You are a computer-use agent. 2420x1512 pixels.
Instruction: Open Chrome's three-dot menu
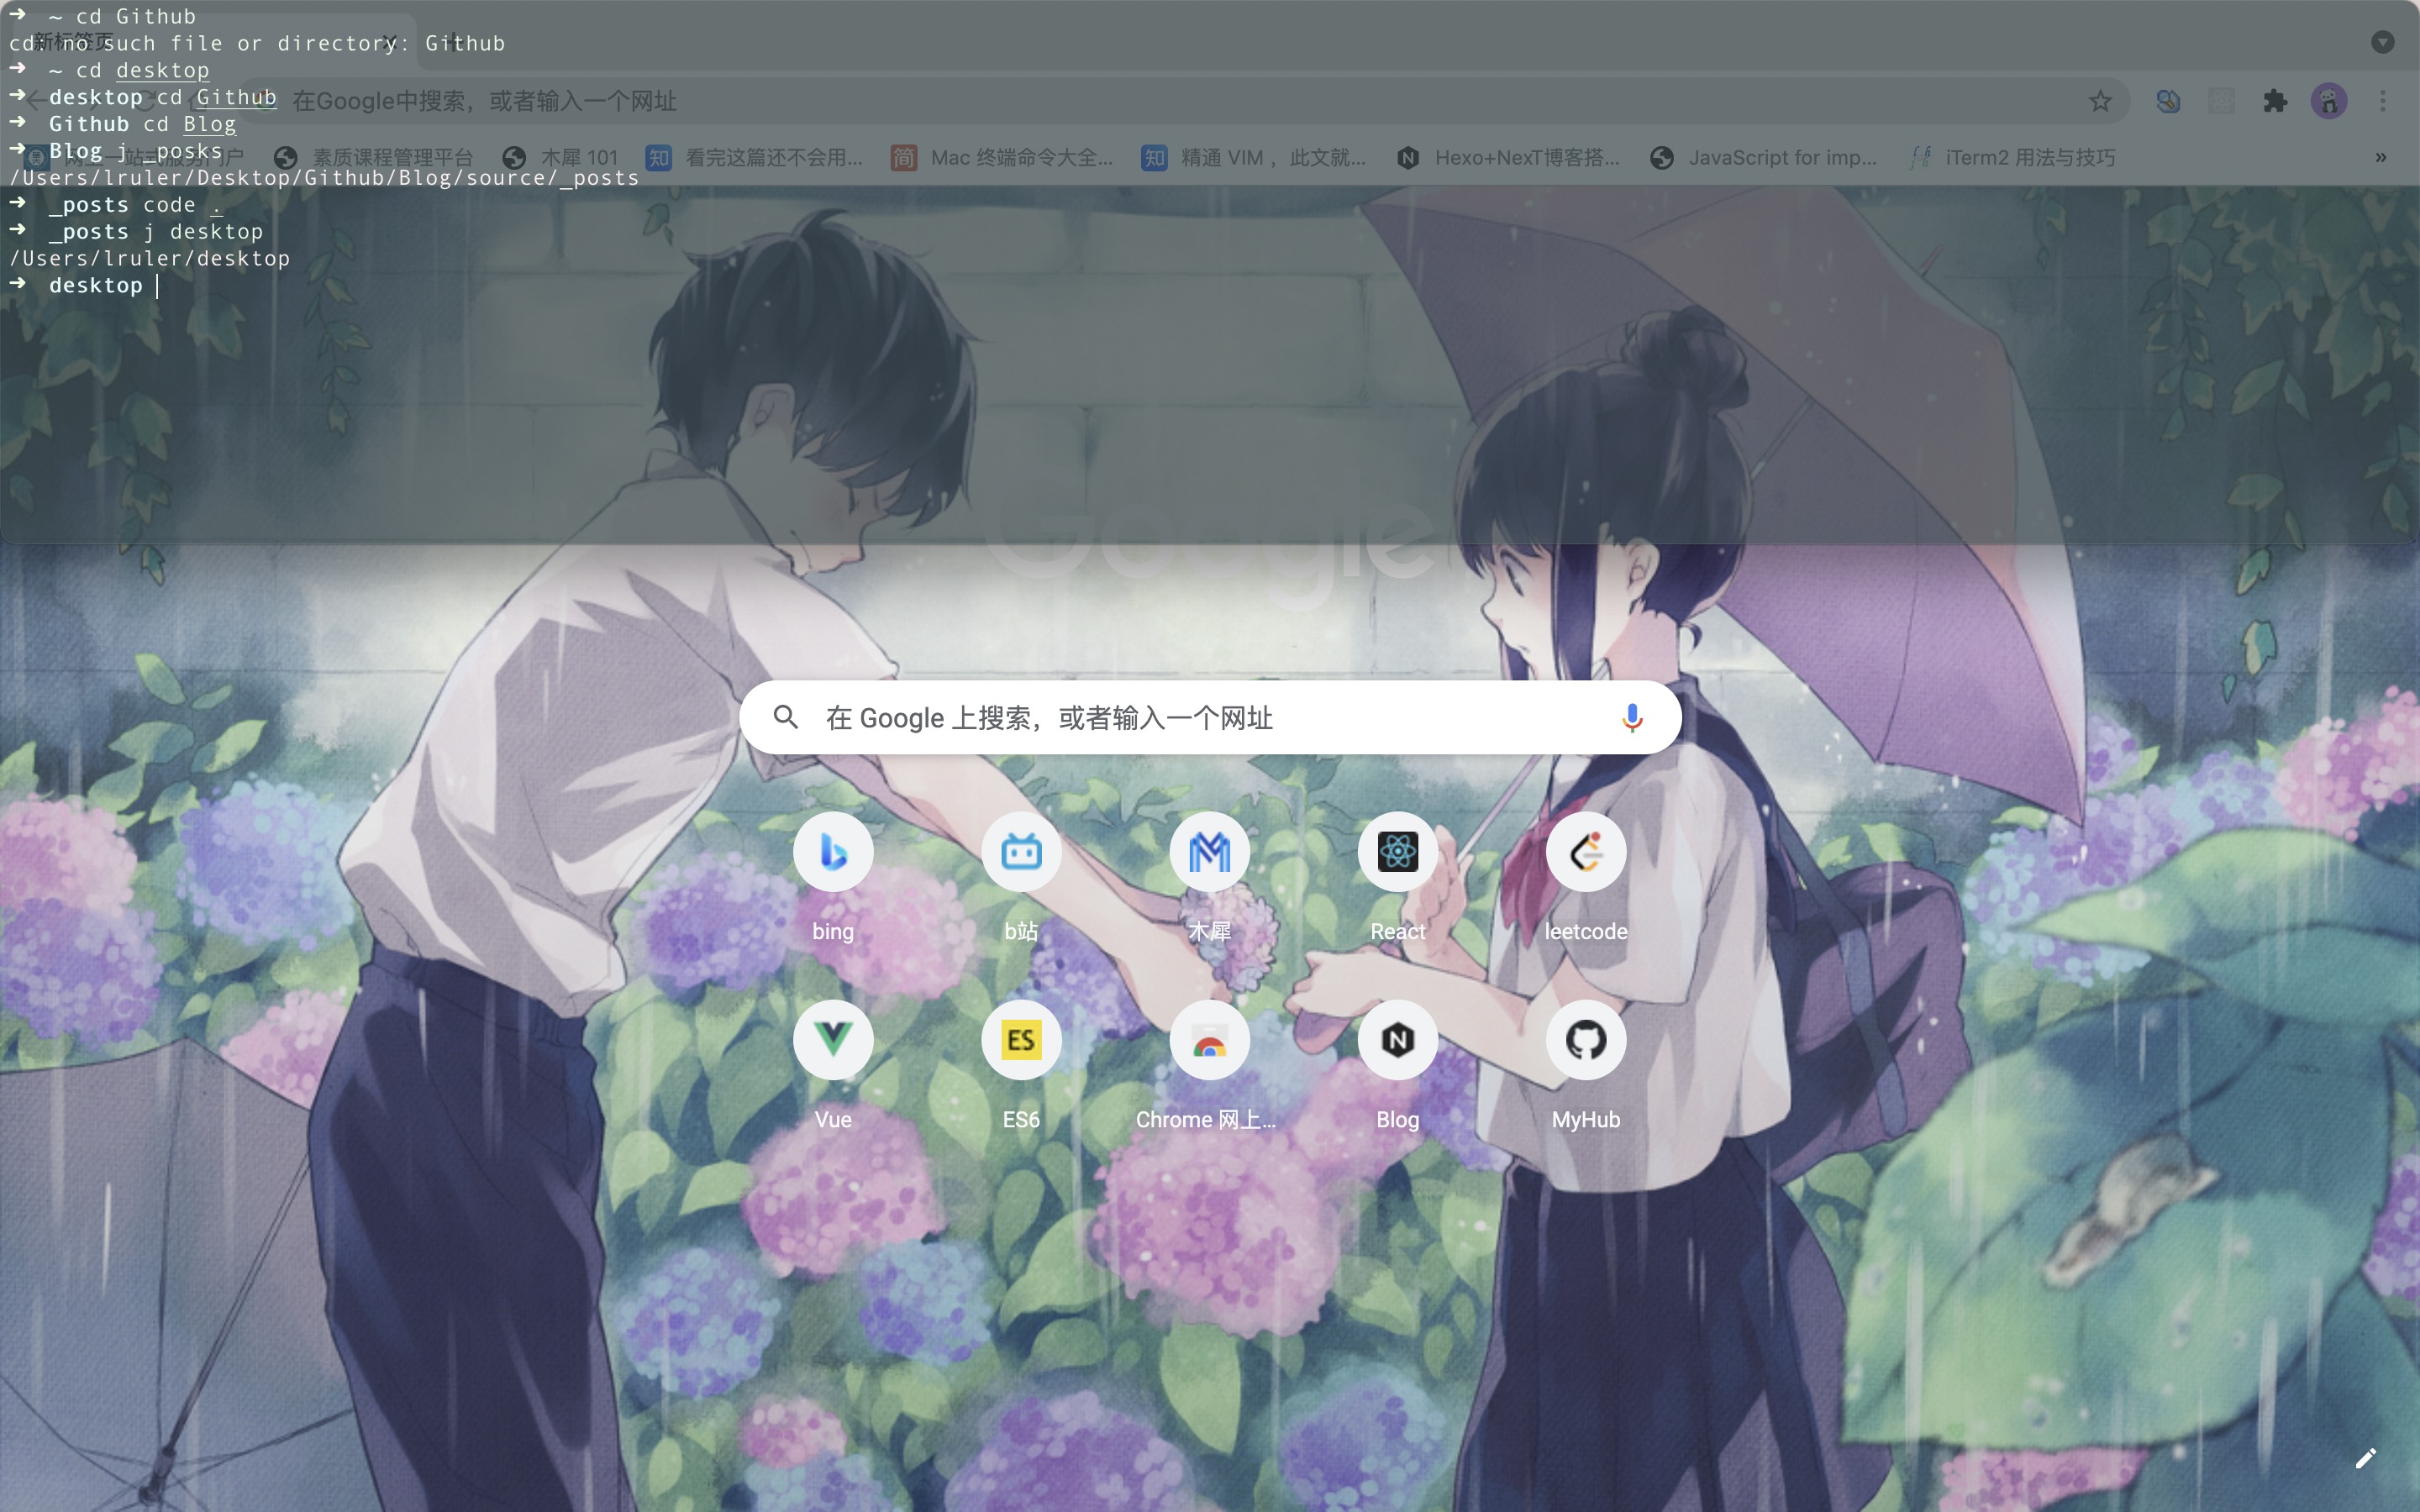(x=2383, y=101)
